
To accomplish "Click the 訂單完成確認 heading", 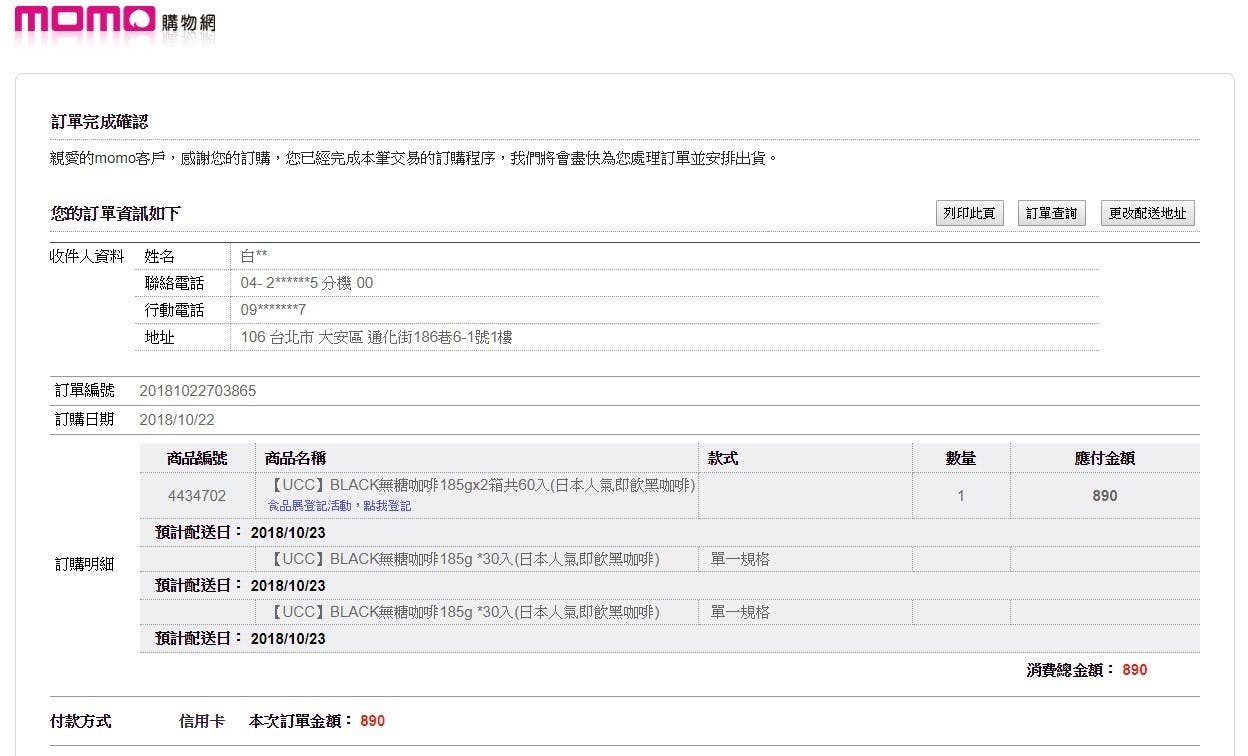I will [x=99, y=122].
